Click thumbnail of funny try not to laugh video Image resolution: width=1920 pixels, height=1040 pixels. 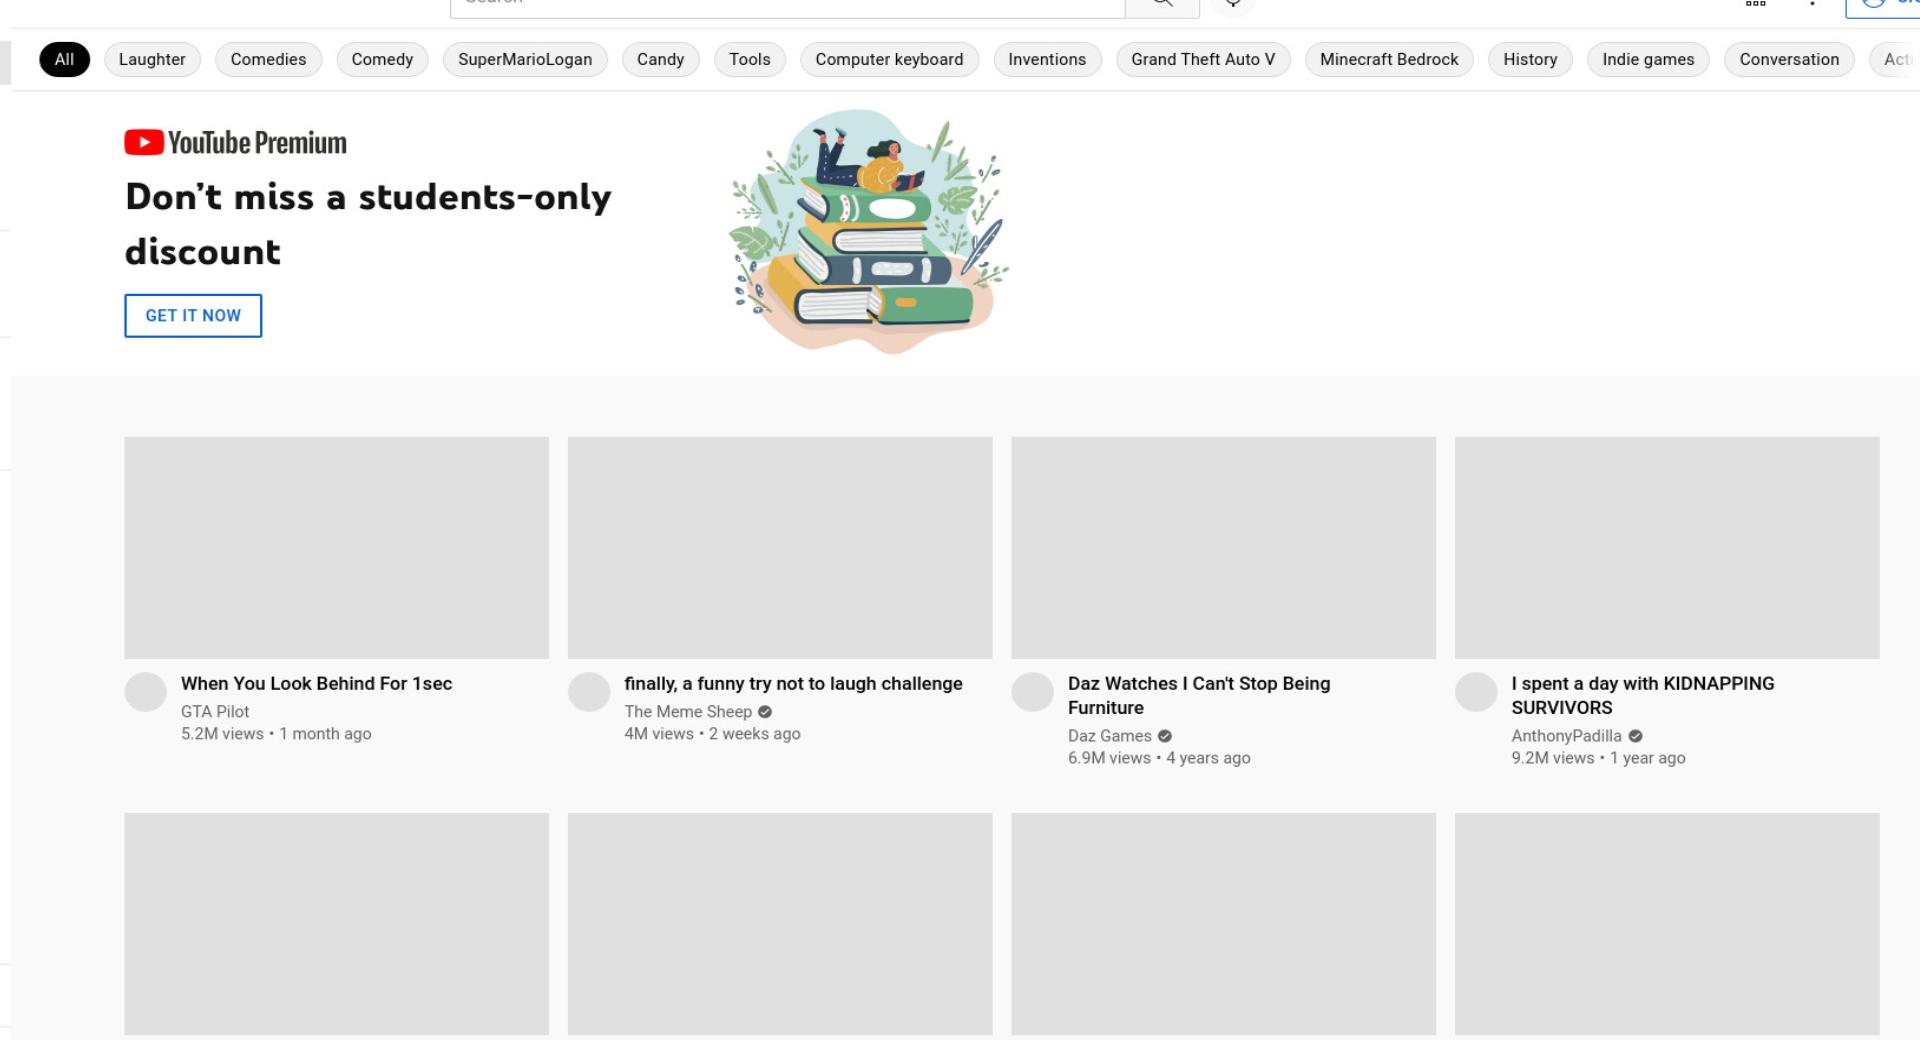pos(780,548)
